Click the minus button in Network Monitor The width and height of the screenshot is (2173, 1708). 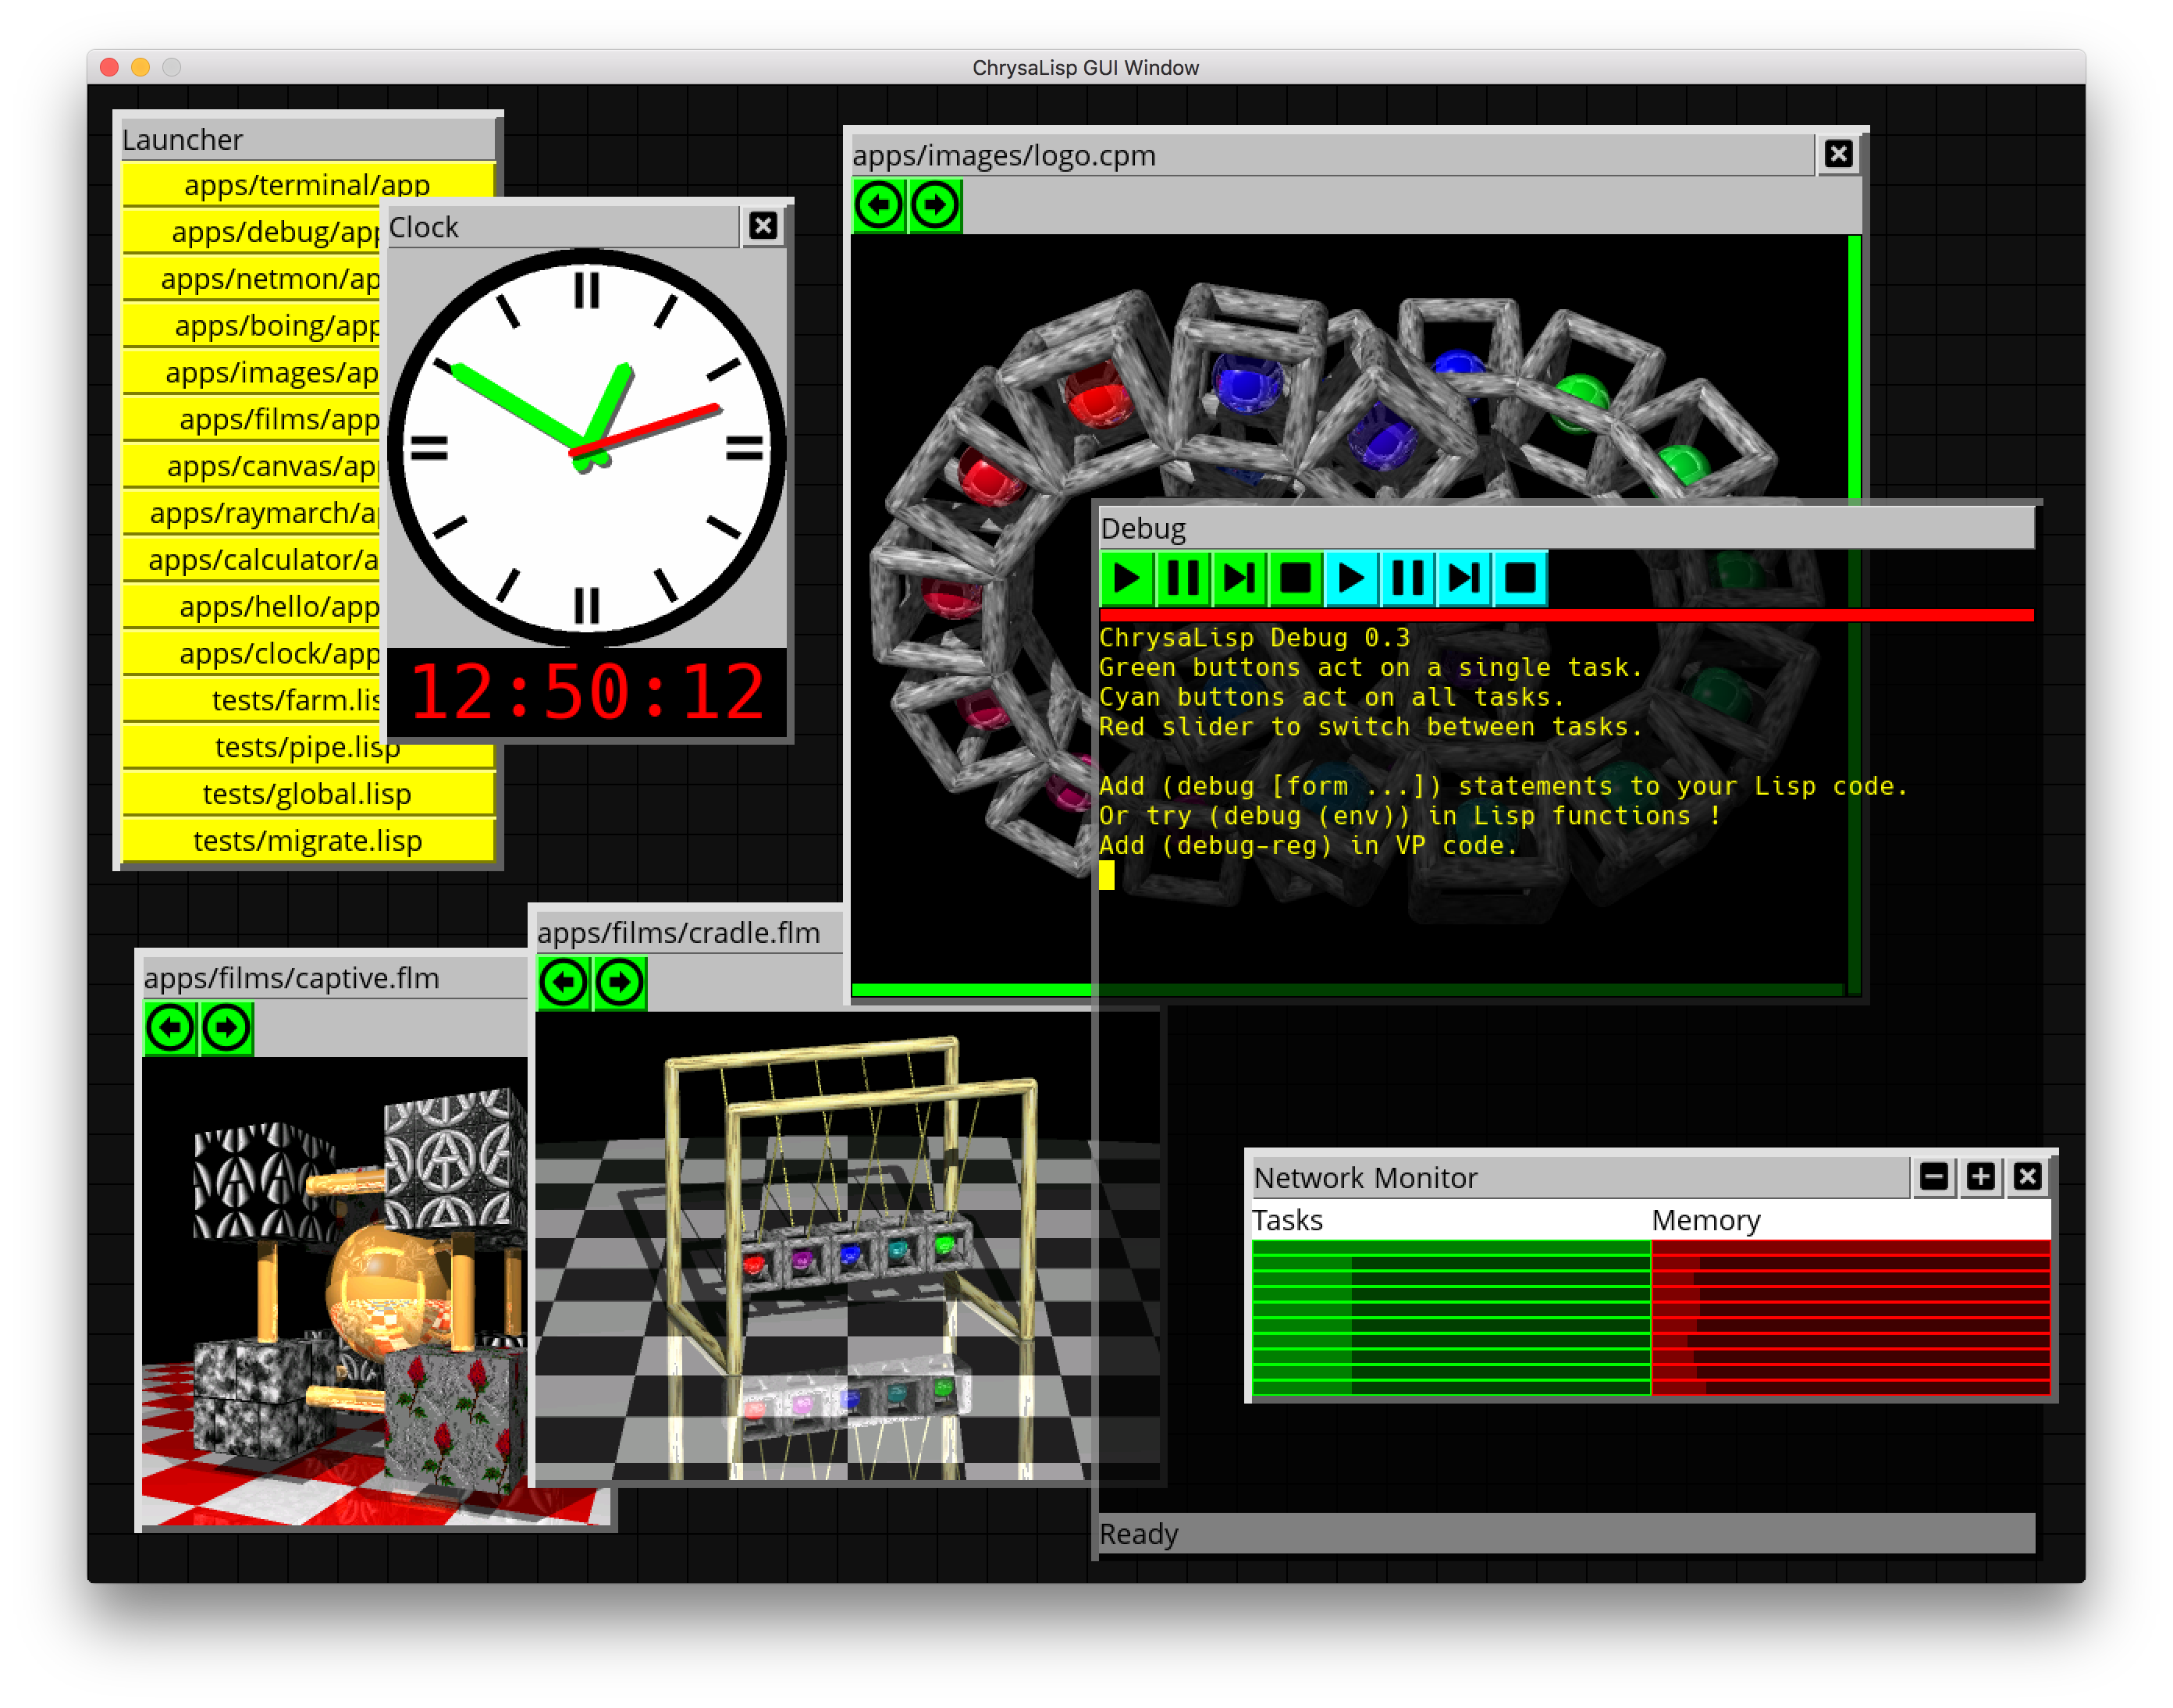tap(1934, 1177)
